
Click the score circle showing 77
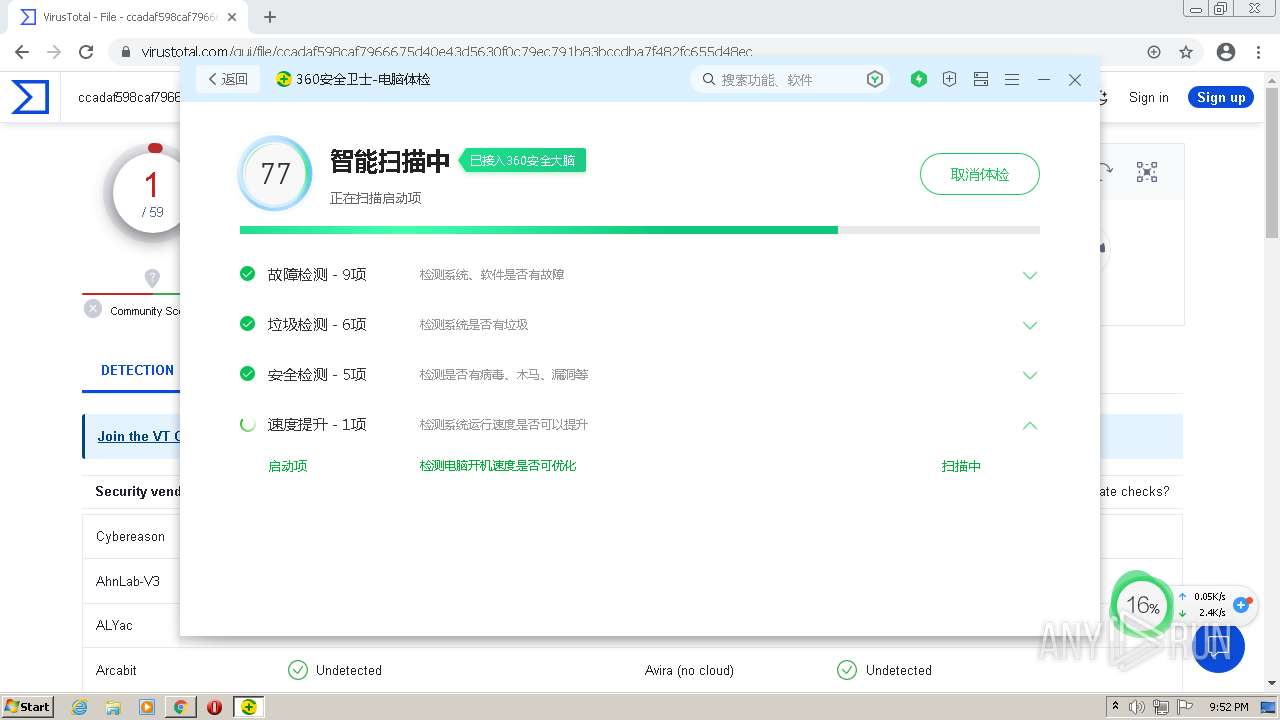(275, 174)
